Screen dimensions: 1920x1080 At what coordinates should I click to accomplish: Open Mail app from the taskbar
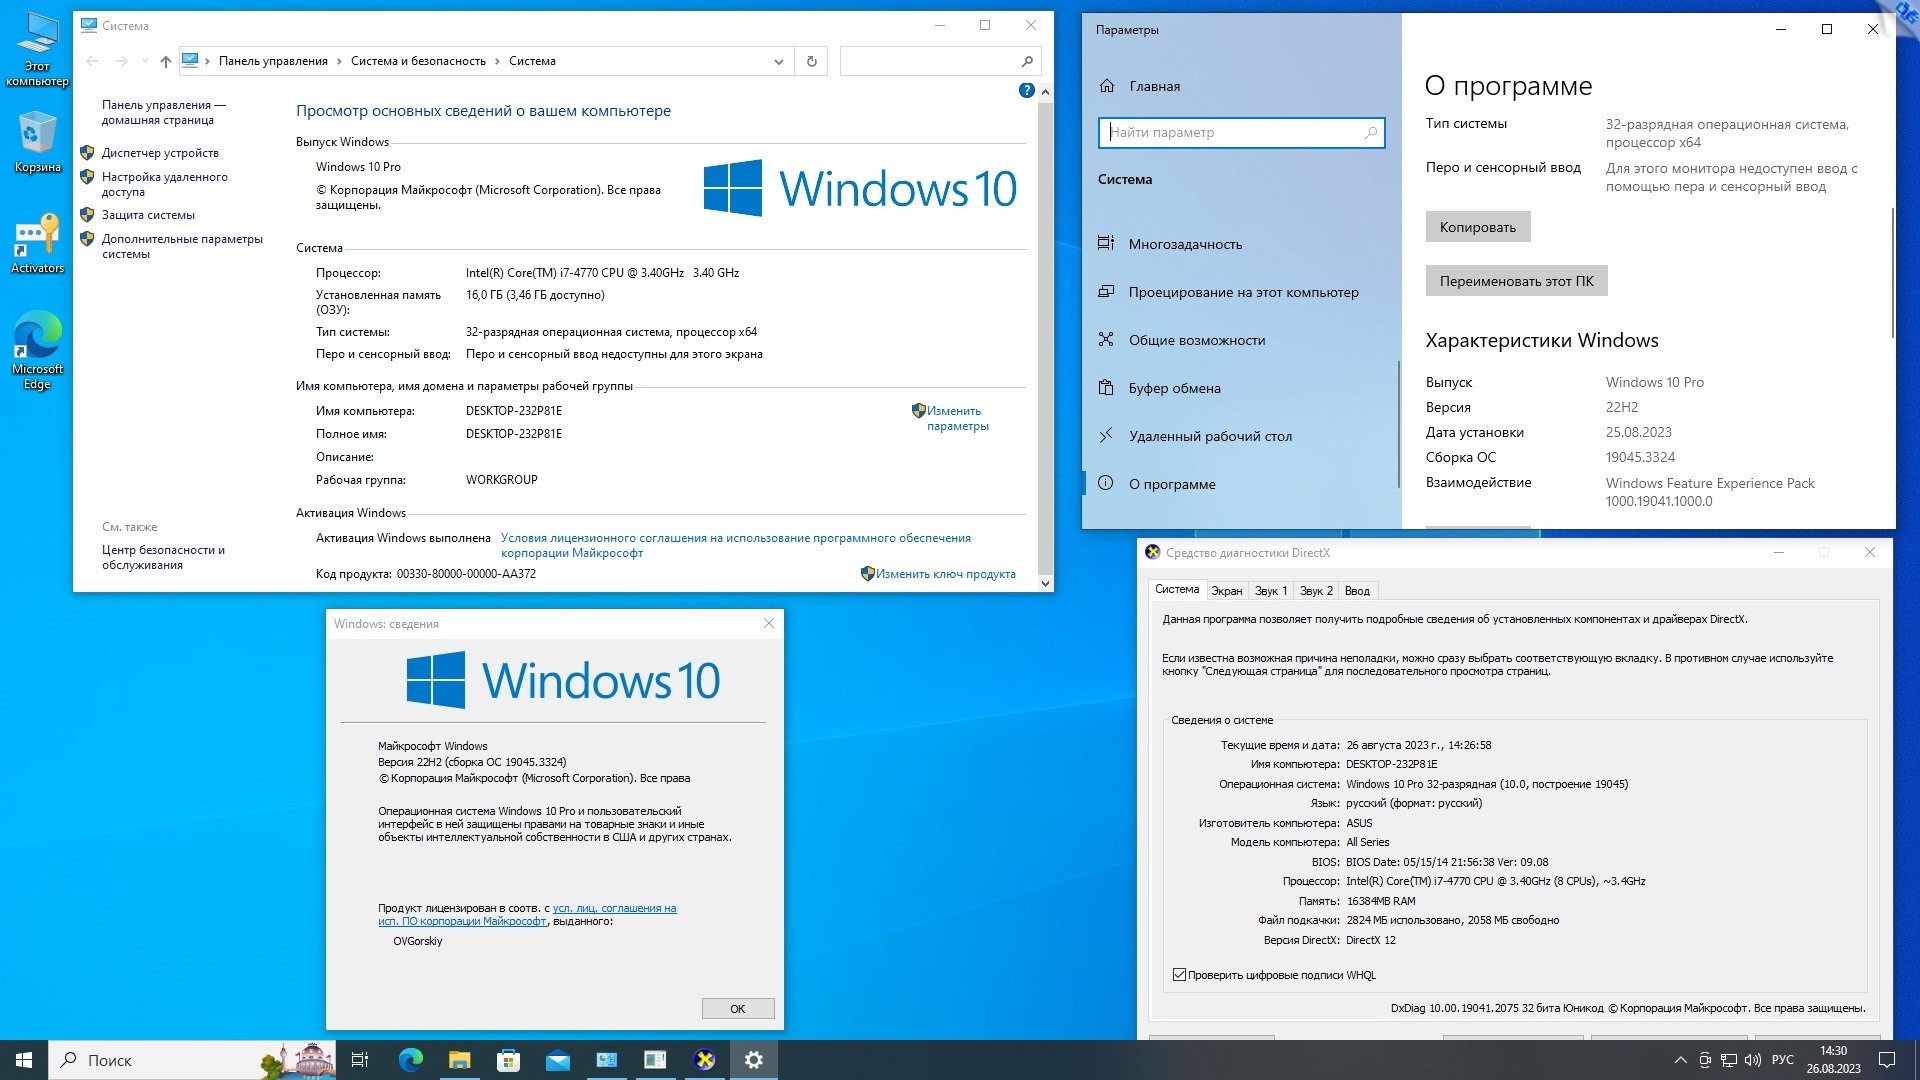pos(557,1060)
